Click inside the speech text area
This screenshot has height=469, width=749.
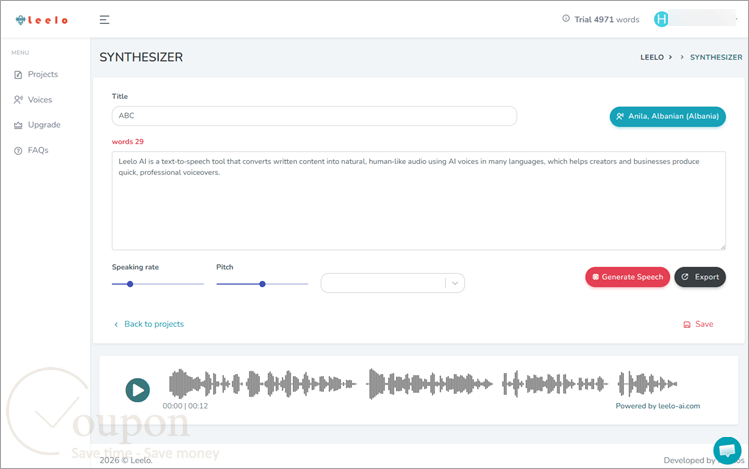tap(418, 201)
